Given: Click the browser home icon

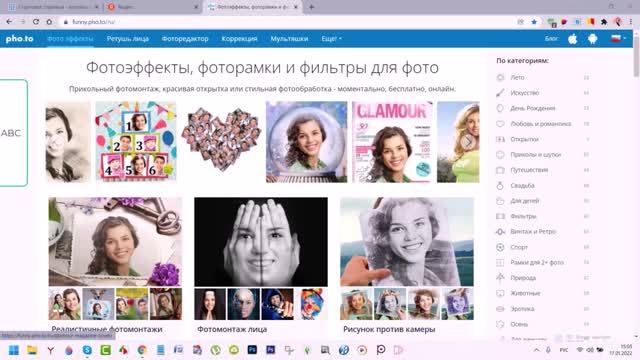Looking at the screenshot, I should [x=49, y=22].
